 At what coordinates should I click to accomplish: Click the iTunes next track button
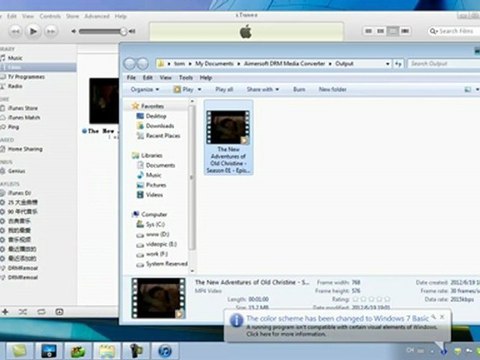click(x=51, y=31)
